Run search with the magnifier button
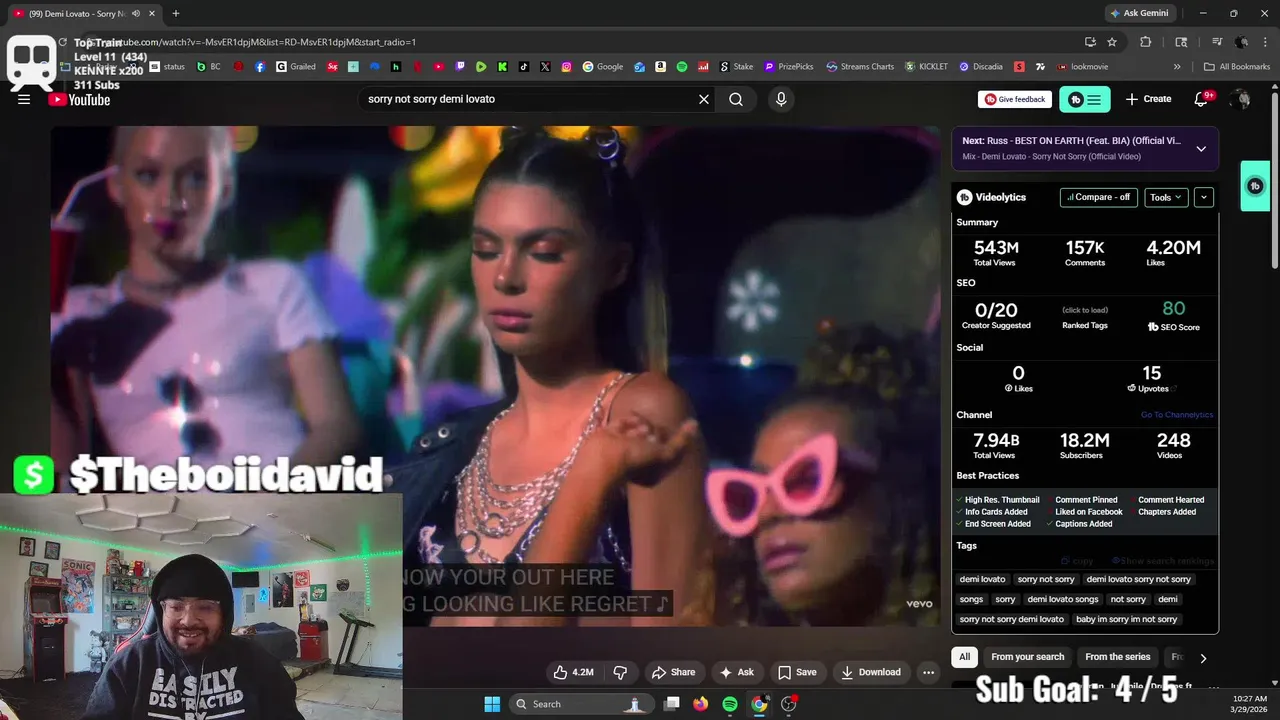This screenshot has width=1280, height=720. point(736,99)
